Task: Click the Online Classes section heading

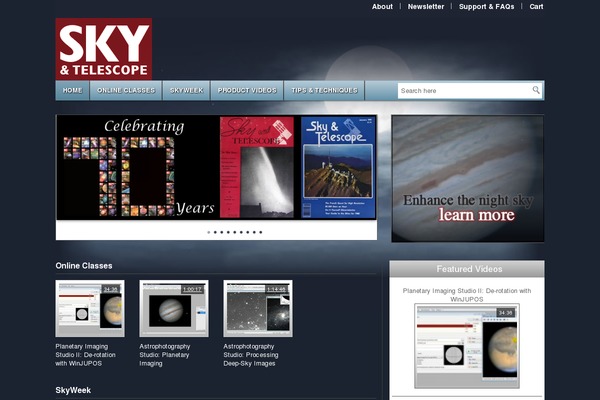Action: coord(84,266)
